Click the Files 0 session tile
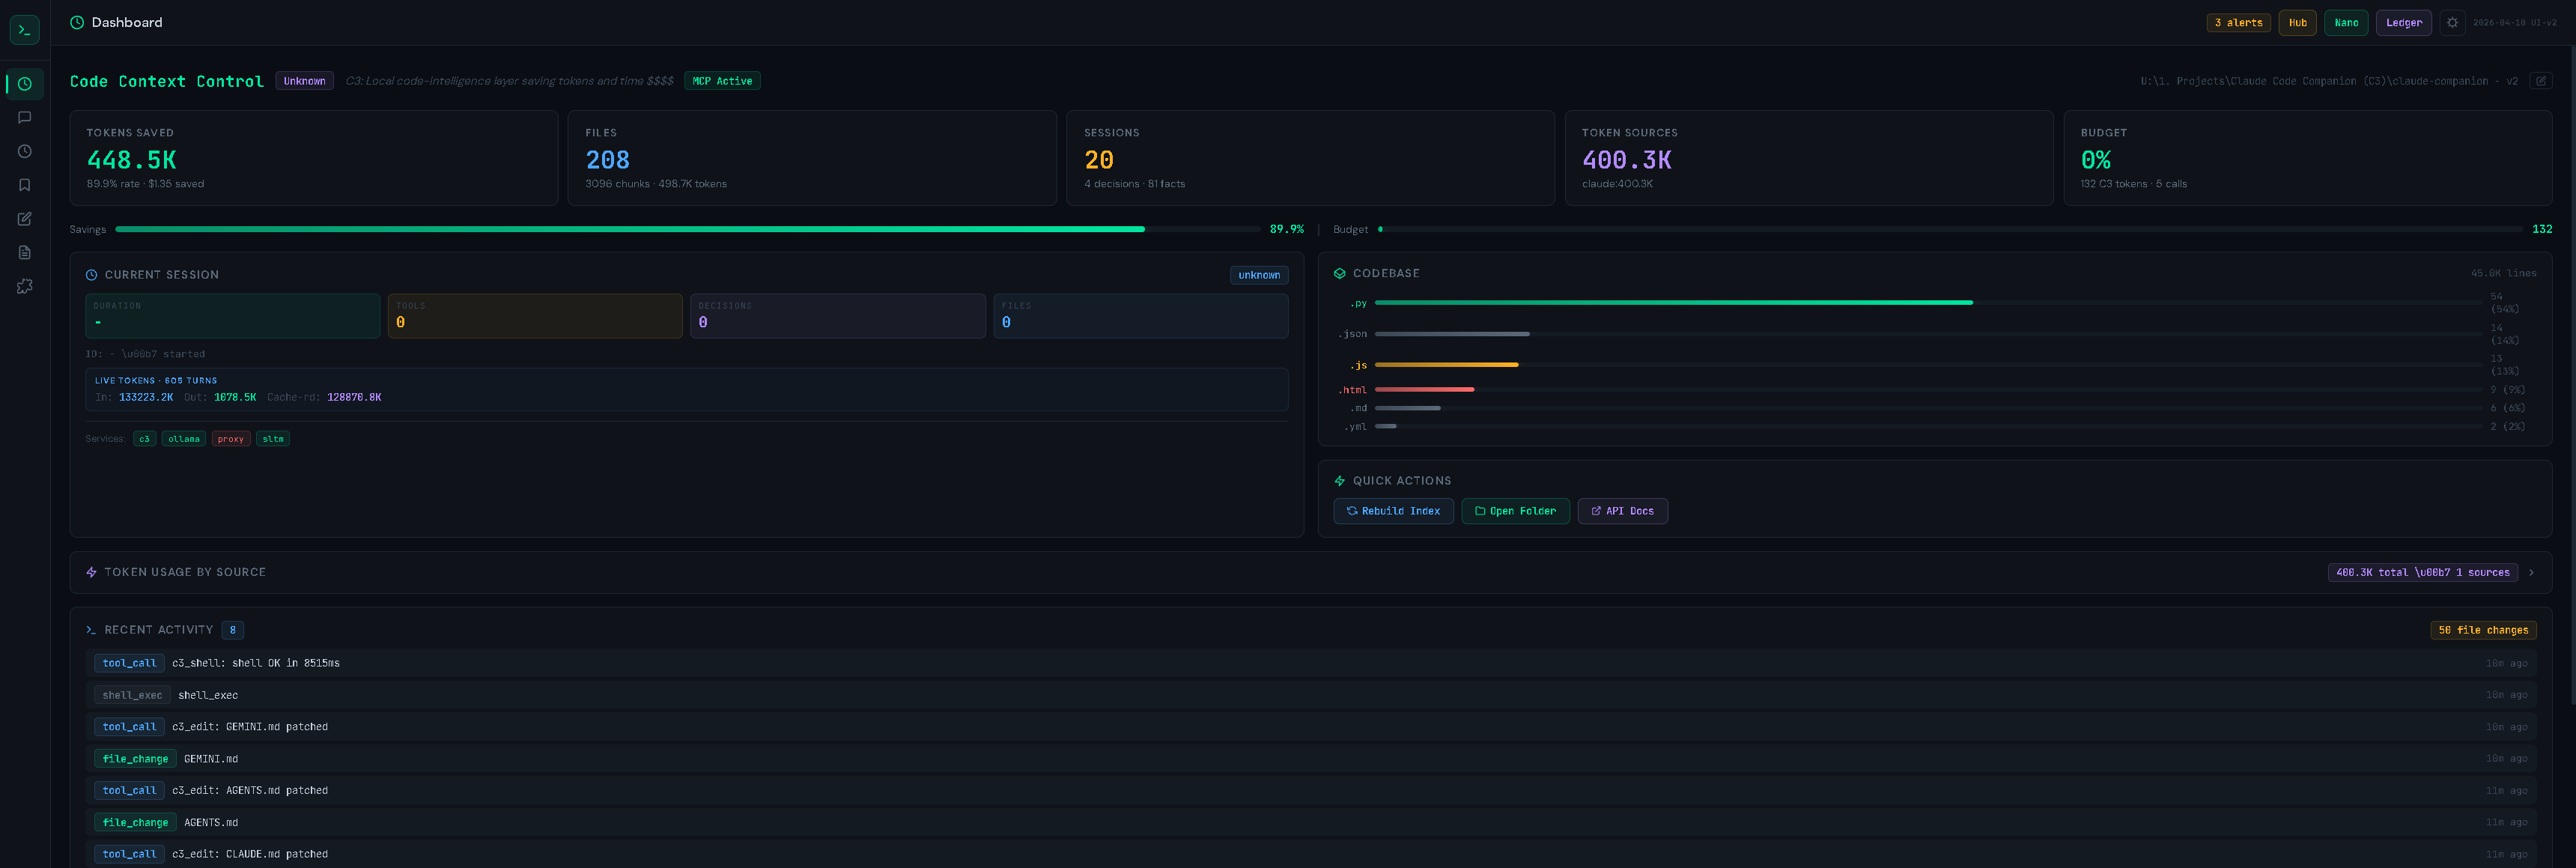This screenshot has height=868, width=2576. (1141, 316)
